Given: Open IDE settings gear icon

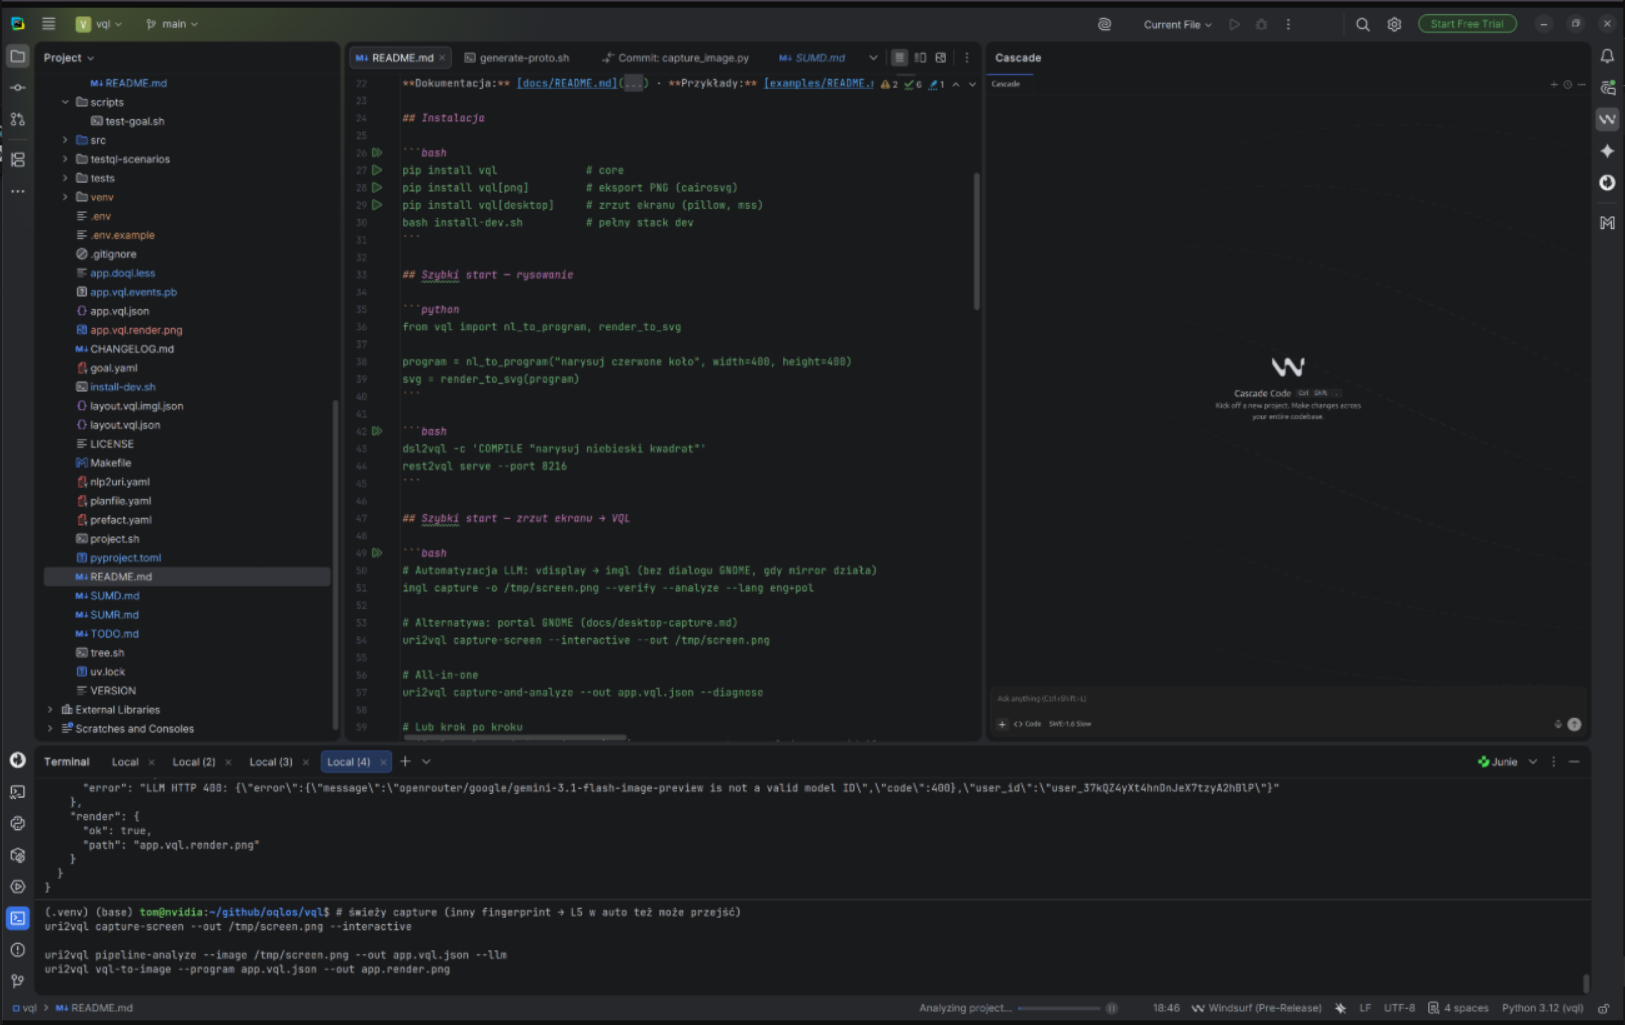Looking at the screenshot, I should pos(1394,24).
